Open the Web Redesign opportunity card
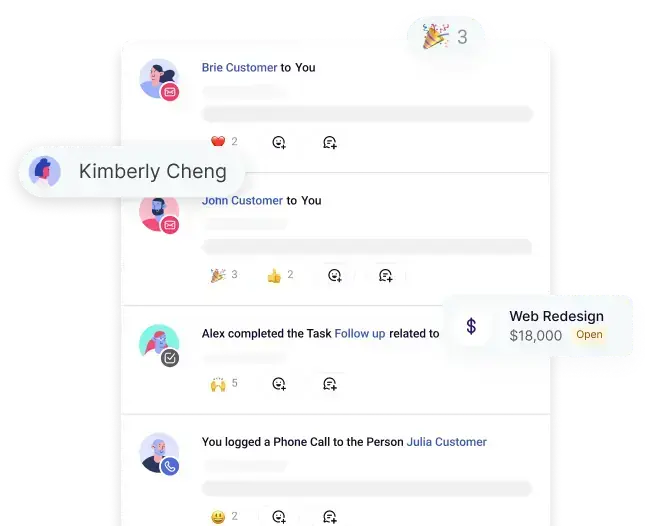Screen dimensions: 652x526 click(x=538, y=326)
